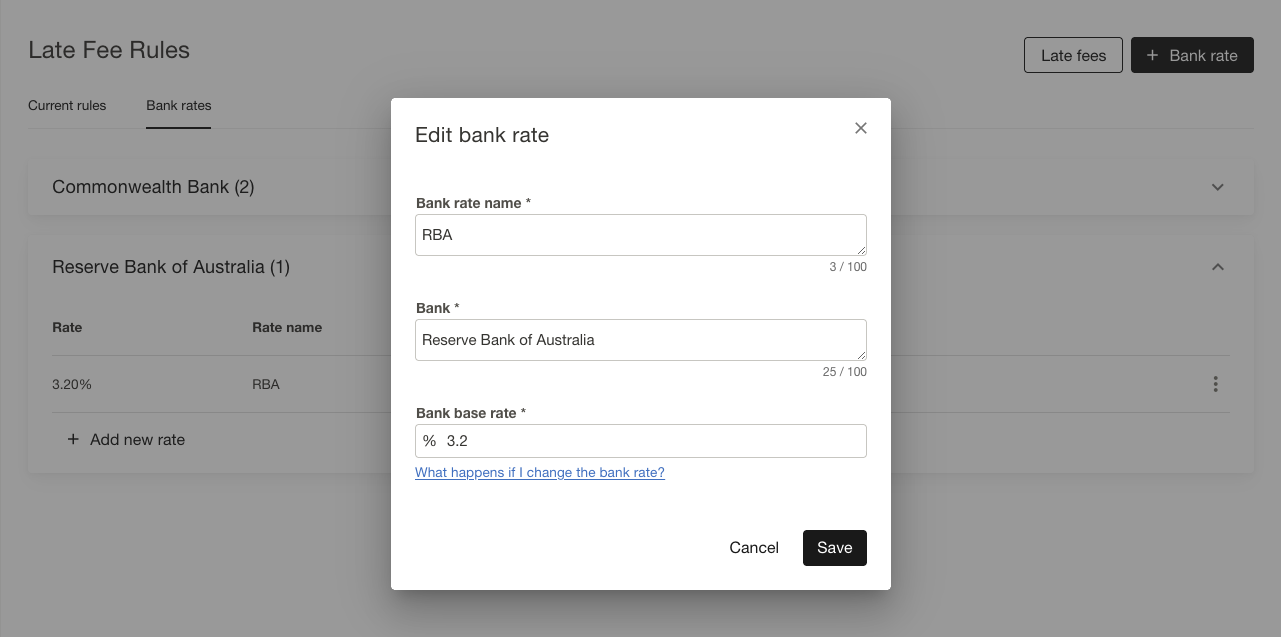This screenshot has width=1281, height=637.
Task: Focus the Bank text field
Action: point(630,340)
